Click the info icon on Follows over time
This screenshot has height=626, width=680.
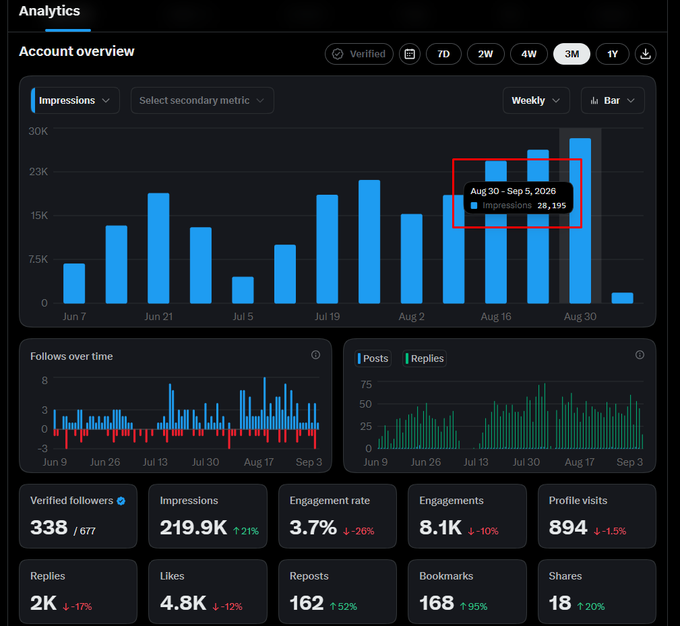point(316,355)
